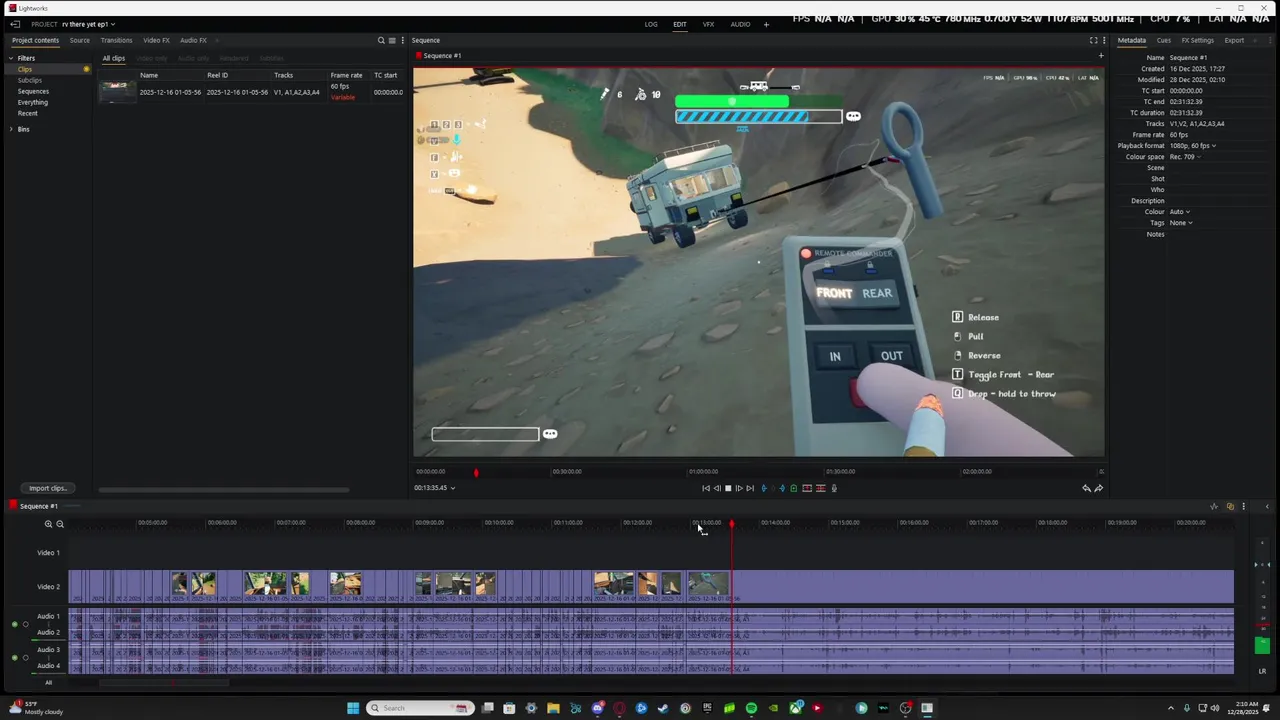Open the Cues tab in metadata panel
1280x720 pixels.
1164,40
